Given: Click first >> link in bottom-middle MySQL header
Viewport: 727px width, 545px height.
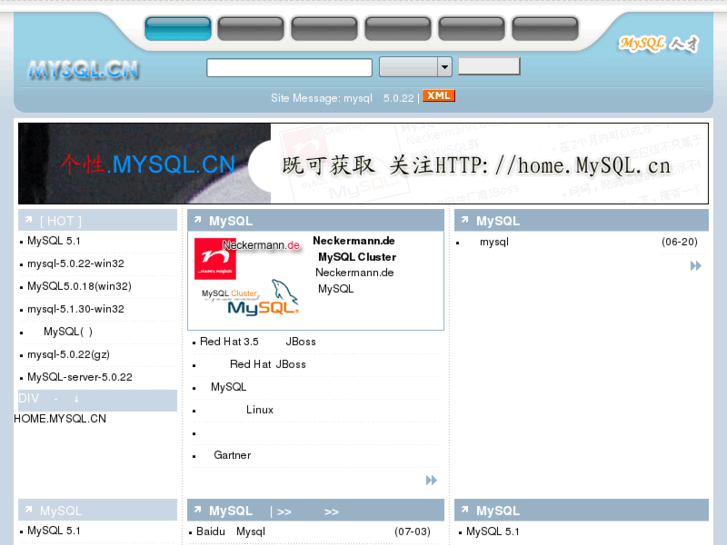Looking at the screenshot, I should coord(284,512).
